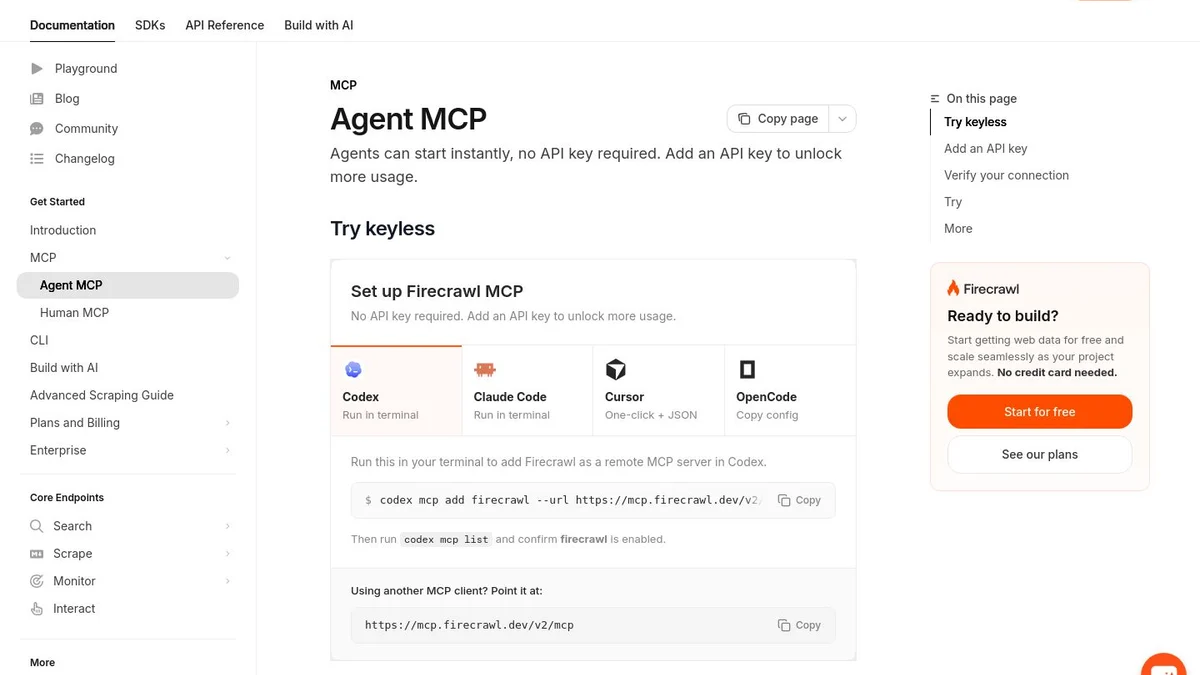Screen dimensions: 1200x675
Task: Click the codex mcp add command text
Action: point(568,500)
